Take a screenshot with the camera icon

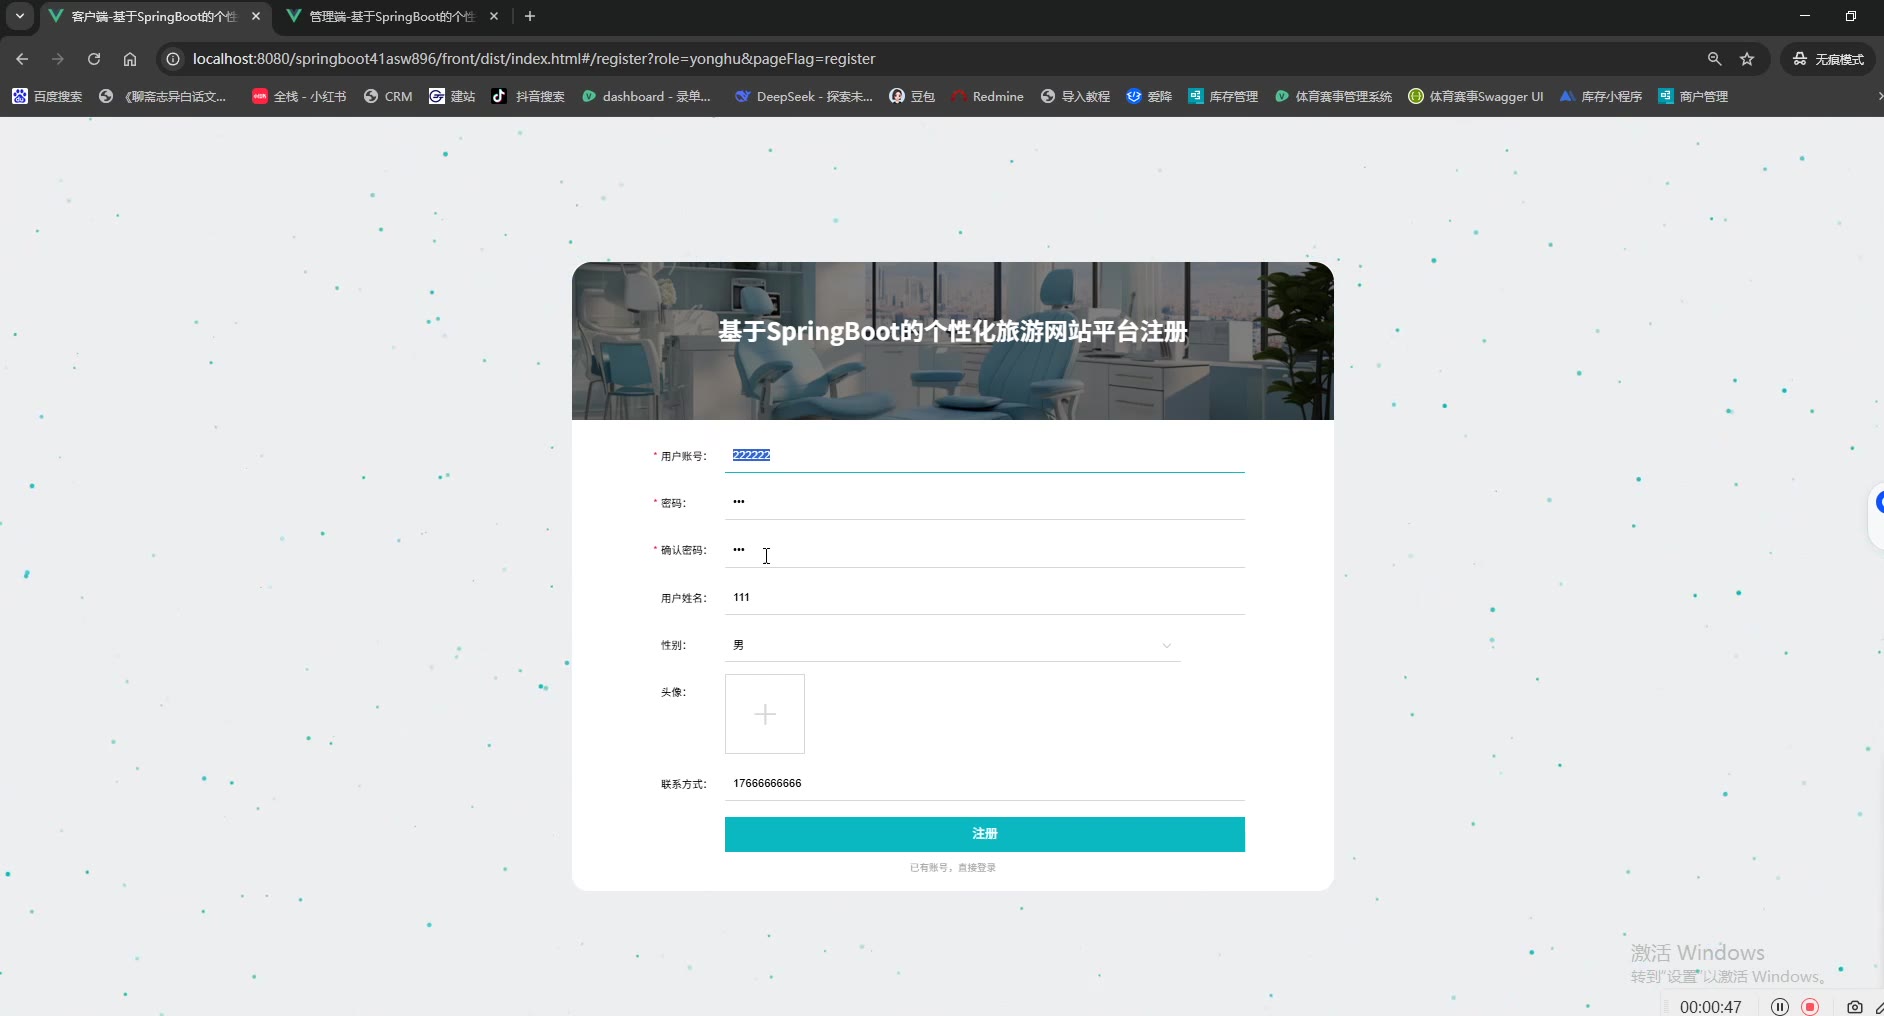1854,1006
